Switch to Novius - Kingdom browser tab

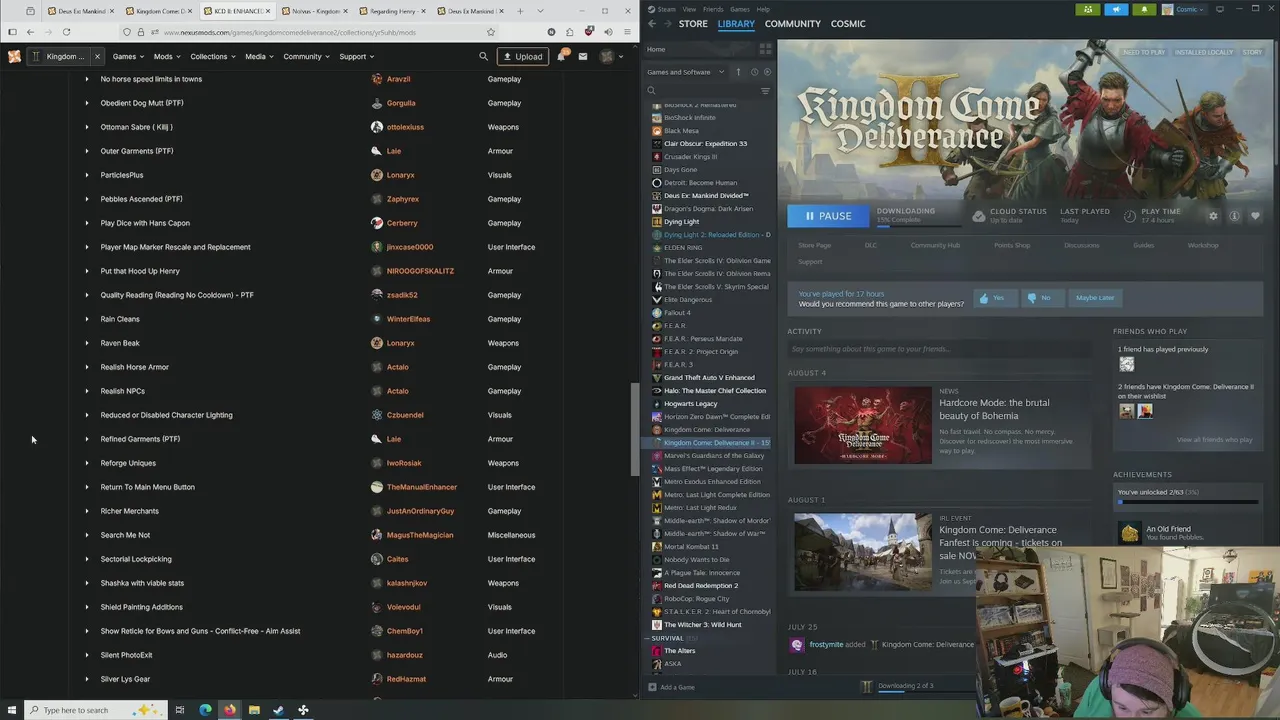click(x=314, y=11)
